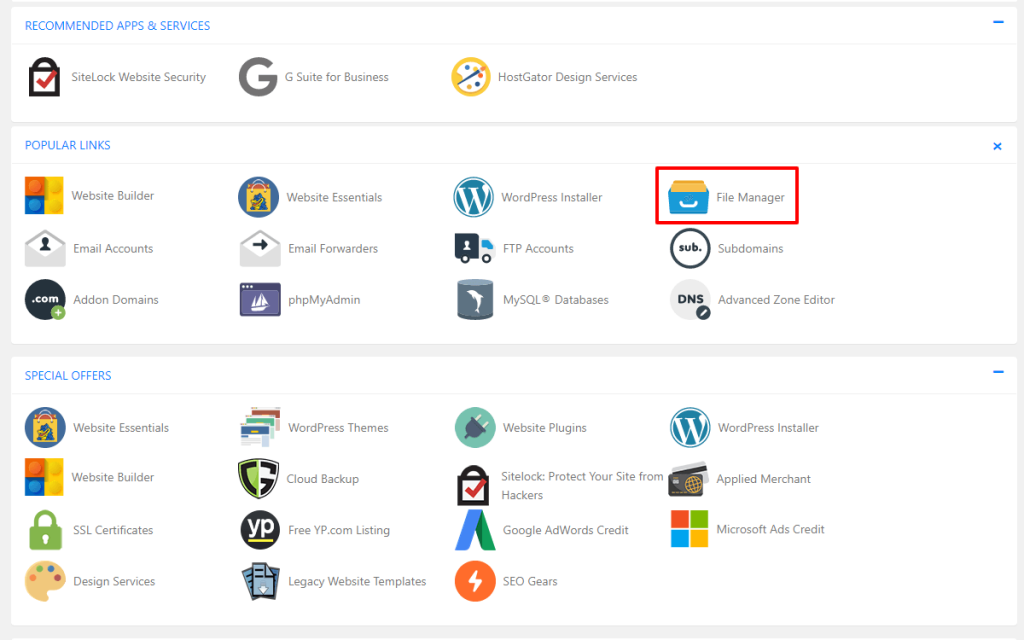Viewport: 1024px width, 640px height.
Task: Open the phpMyAdmin sailboat icon
Action: tap(260, 300)
